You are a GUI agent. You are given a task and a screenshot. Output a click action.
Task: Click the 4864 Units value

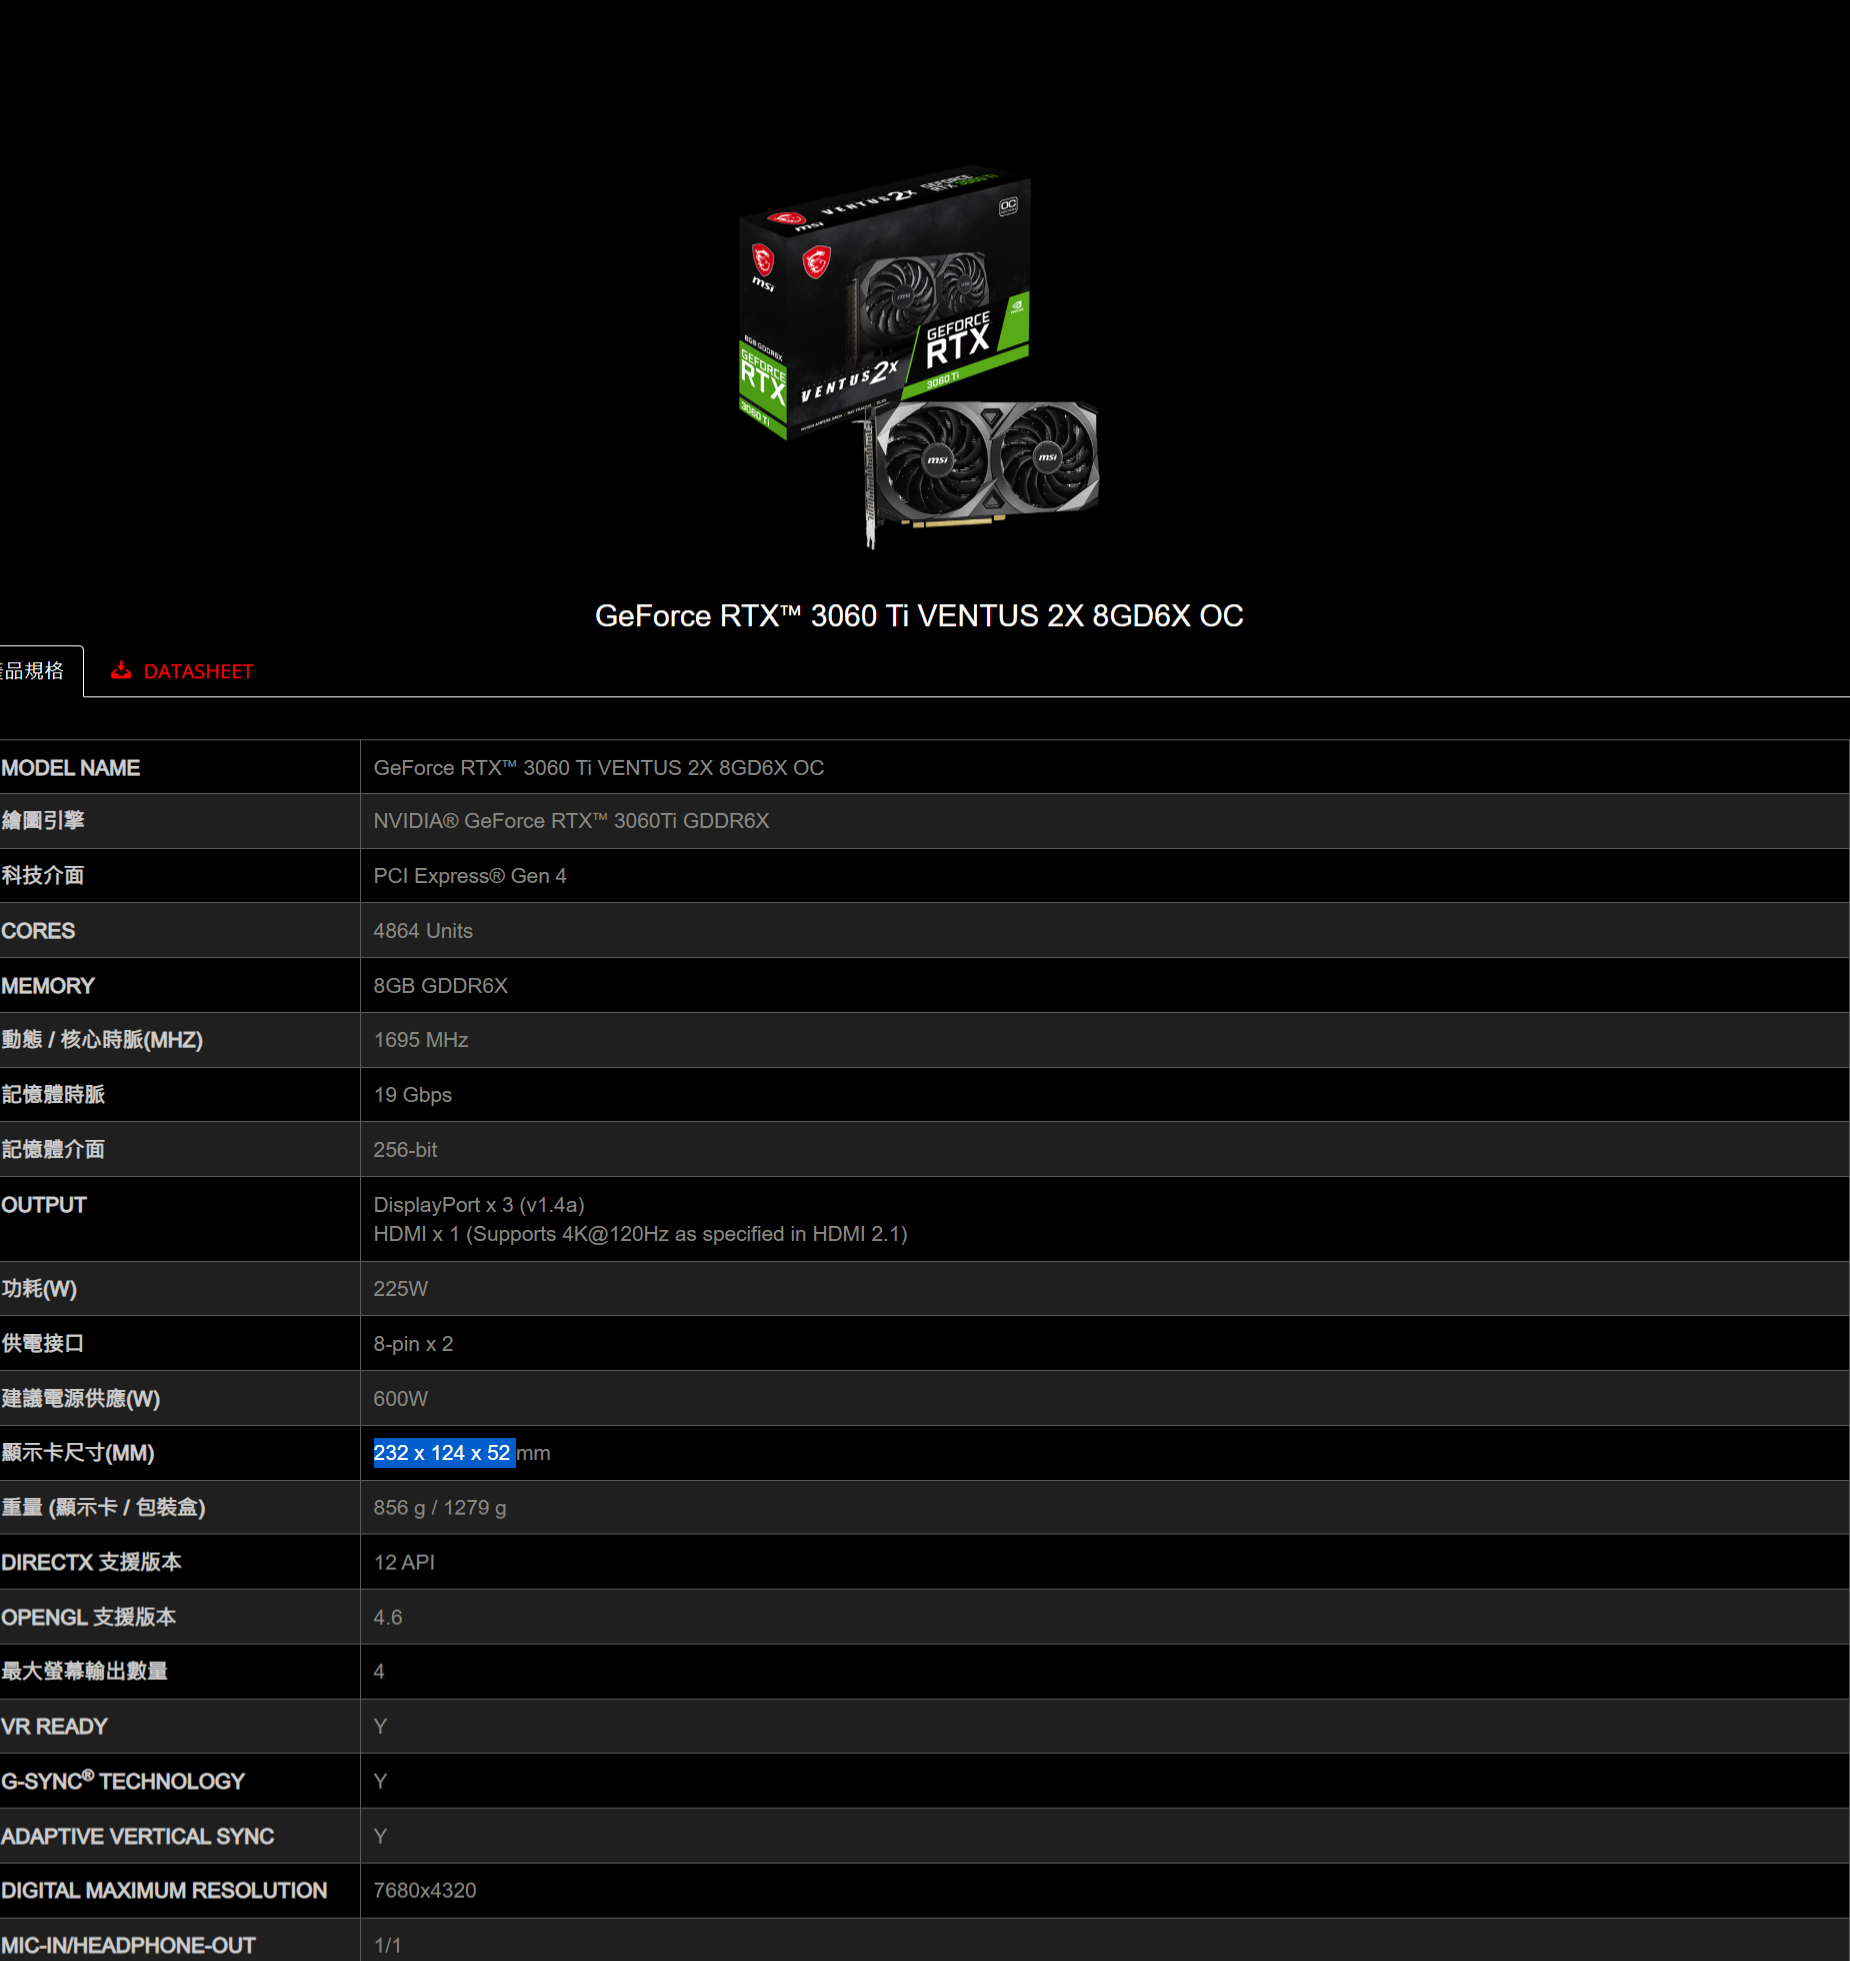click(x=423, y=931)
